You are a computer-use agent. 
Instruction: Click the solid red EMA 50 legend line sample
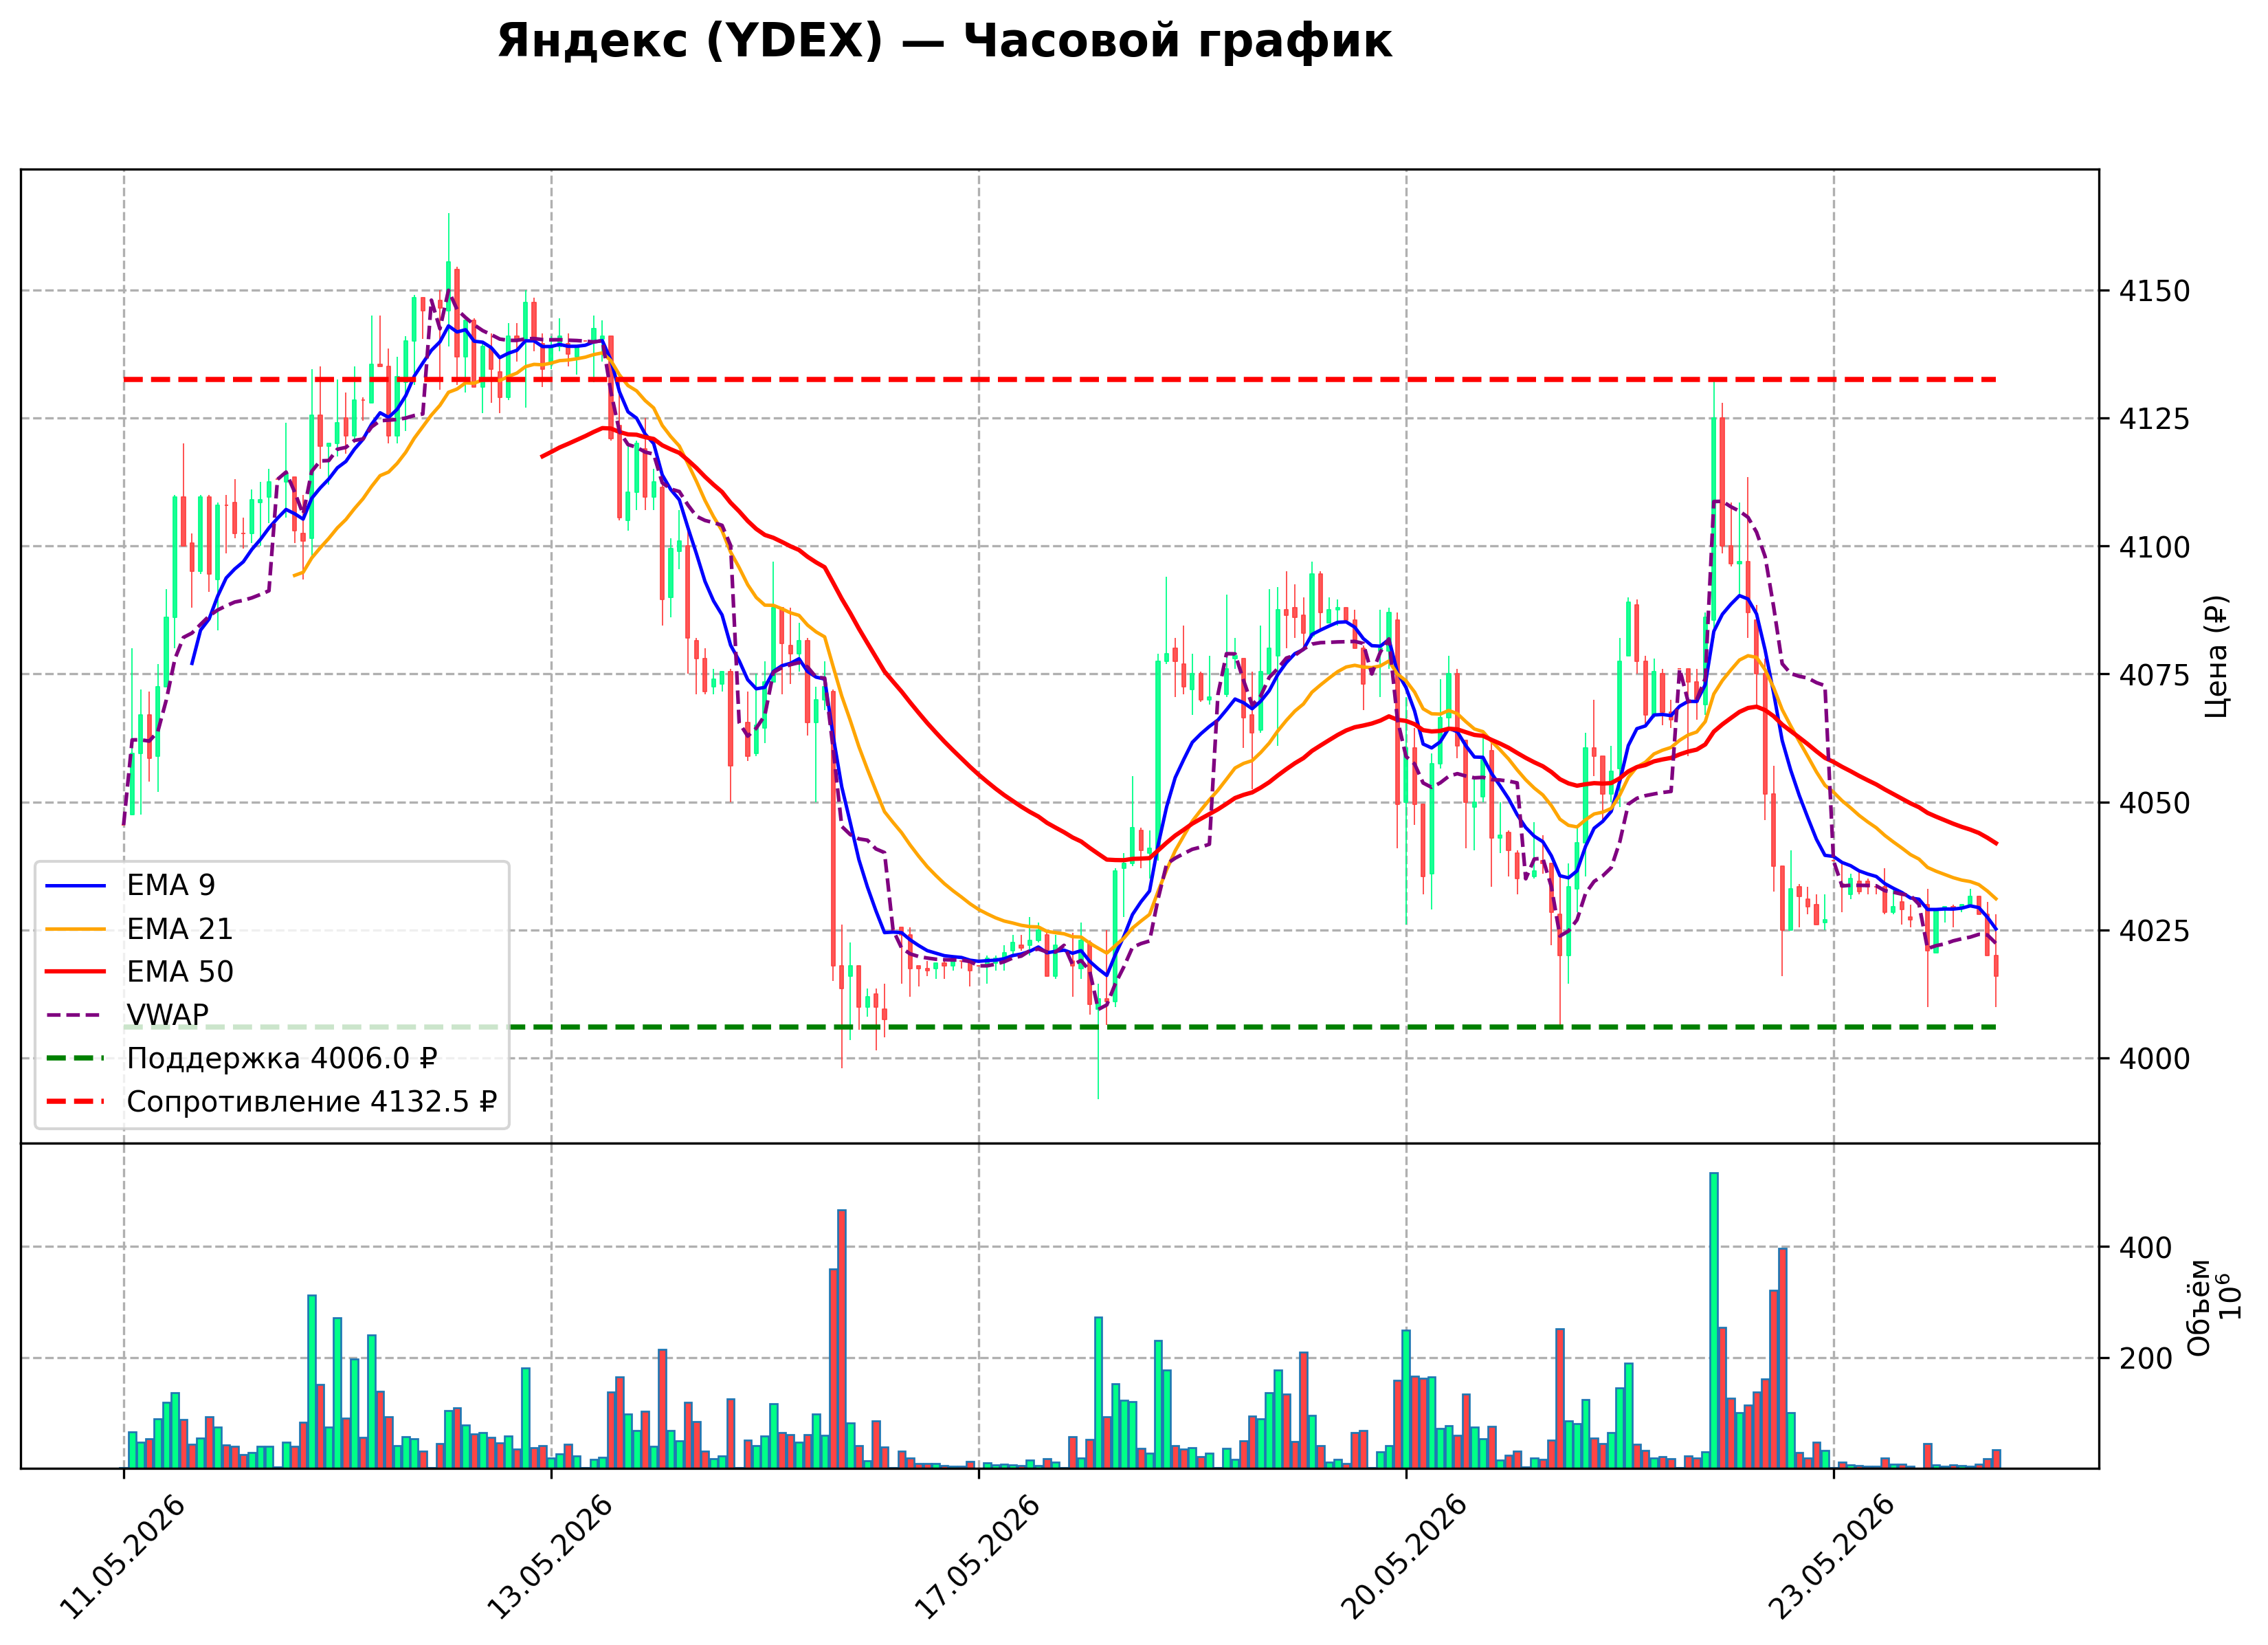tap(76, 973)
